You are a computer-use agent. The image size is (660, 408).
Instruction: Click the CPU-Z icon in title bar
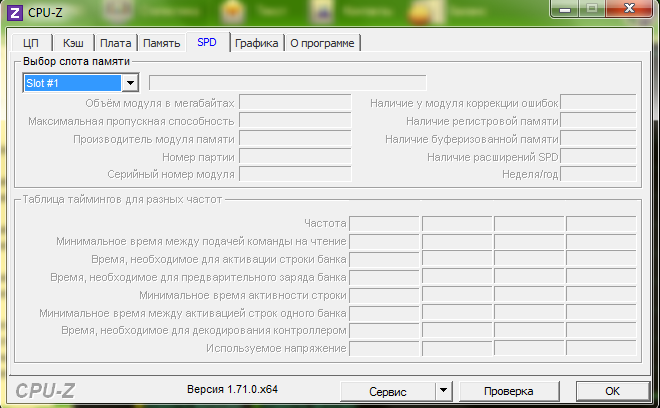(x=15, y=13)
